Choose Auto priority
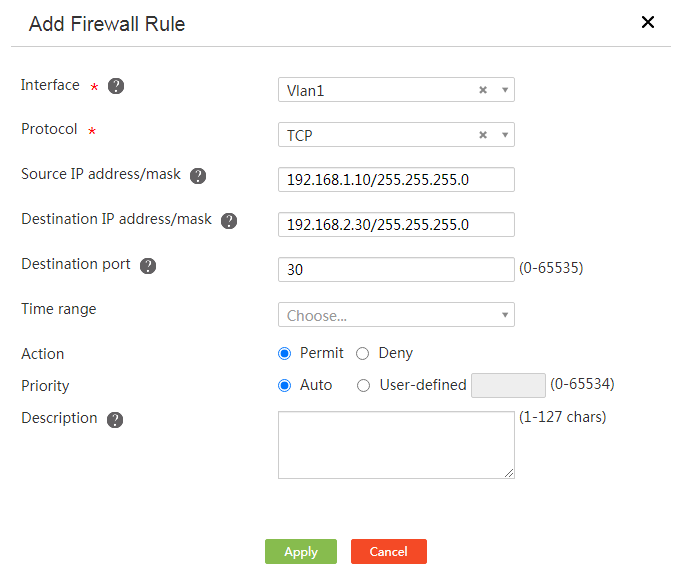 click(x=284, y=385)
